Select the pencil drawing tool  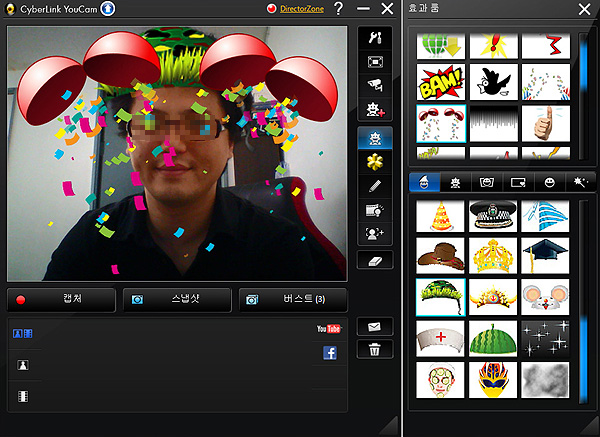click(x=374, y=185)
